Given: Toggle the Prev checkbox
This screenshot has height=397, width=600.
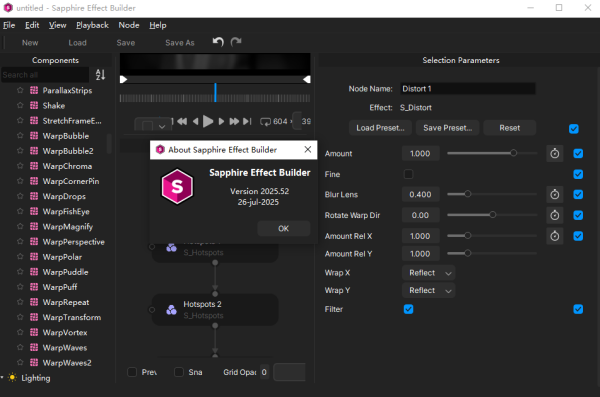Looking at the screenshot, I should click(x=132, y=372).
